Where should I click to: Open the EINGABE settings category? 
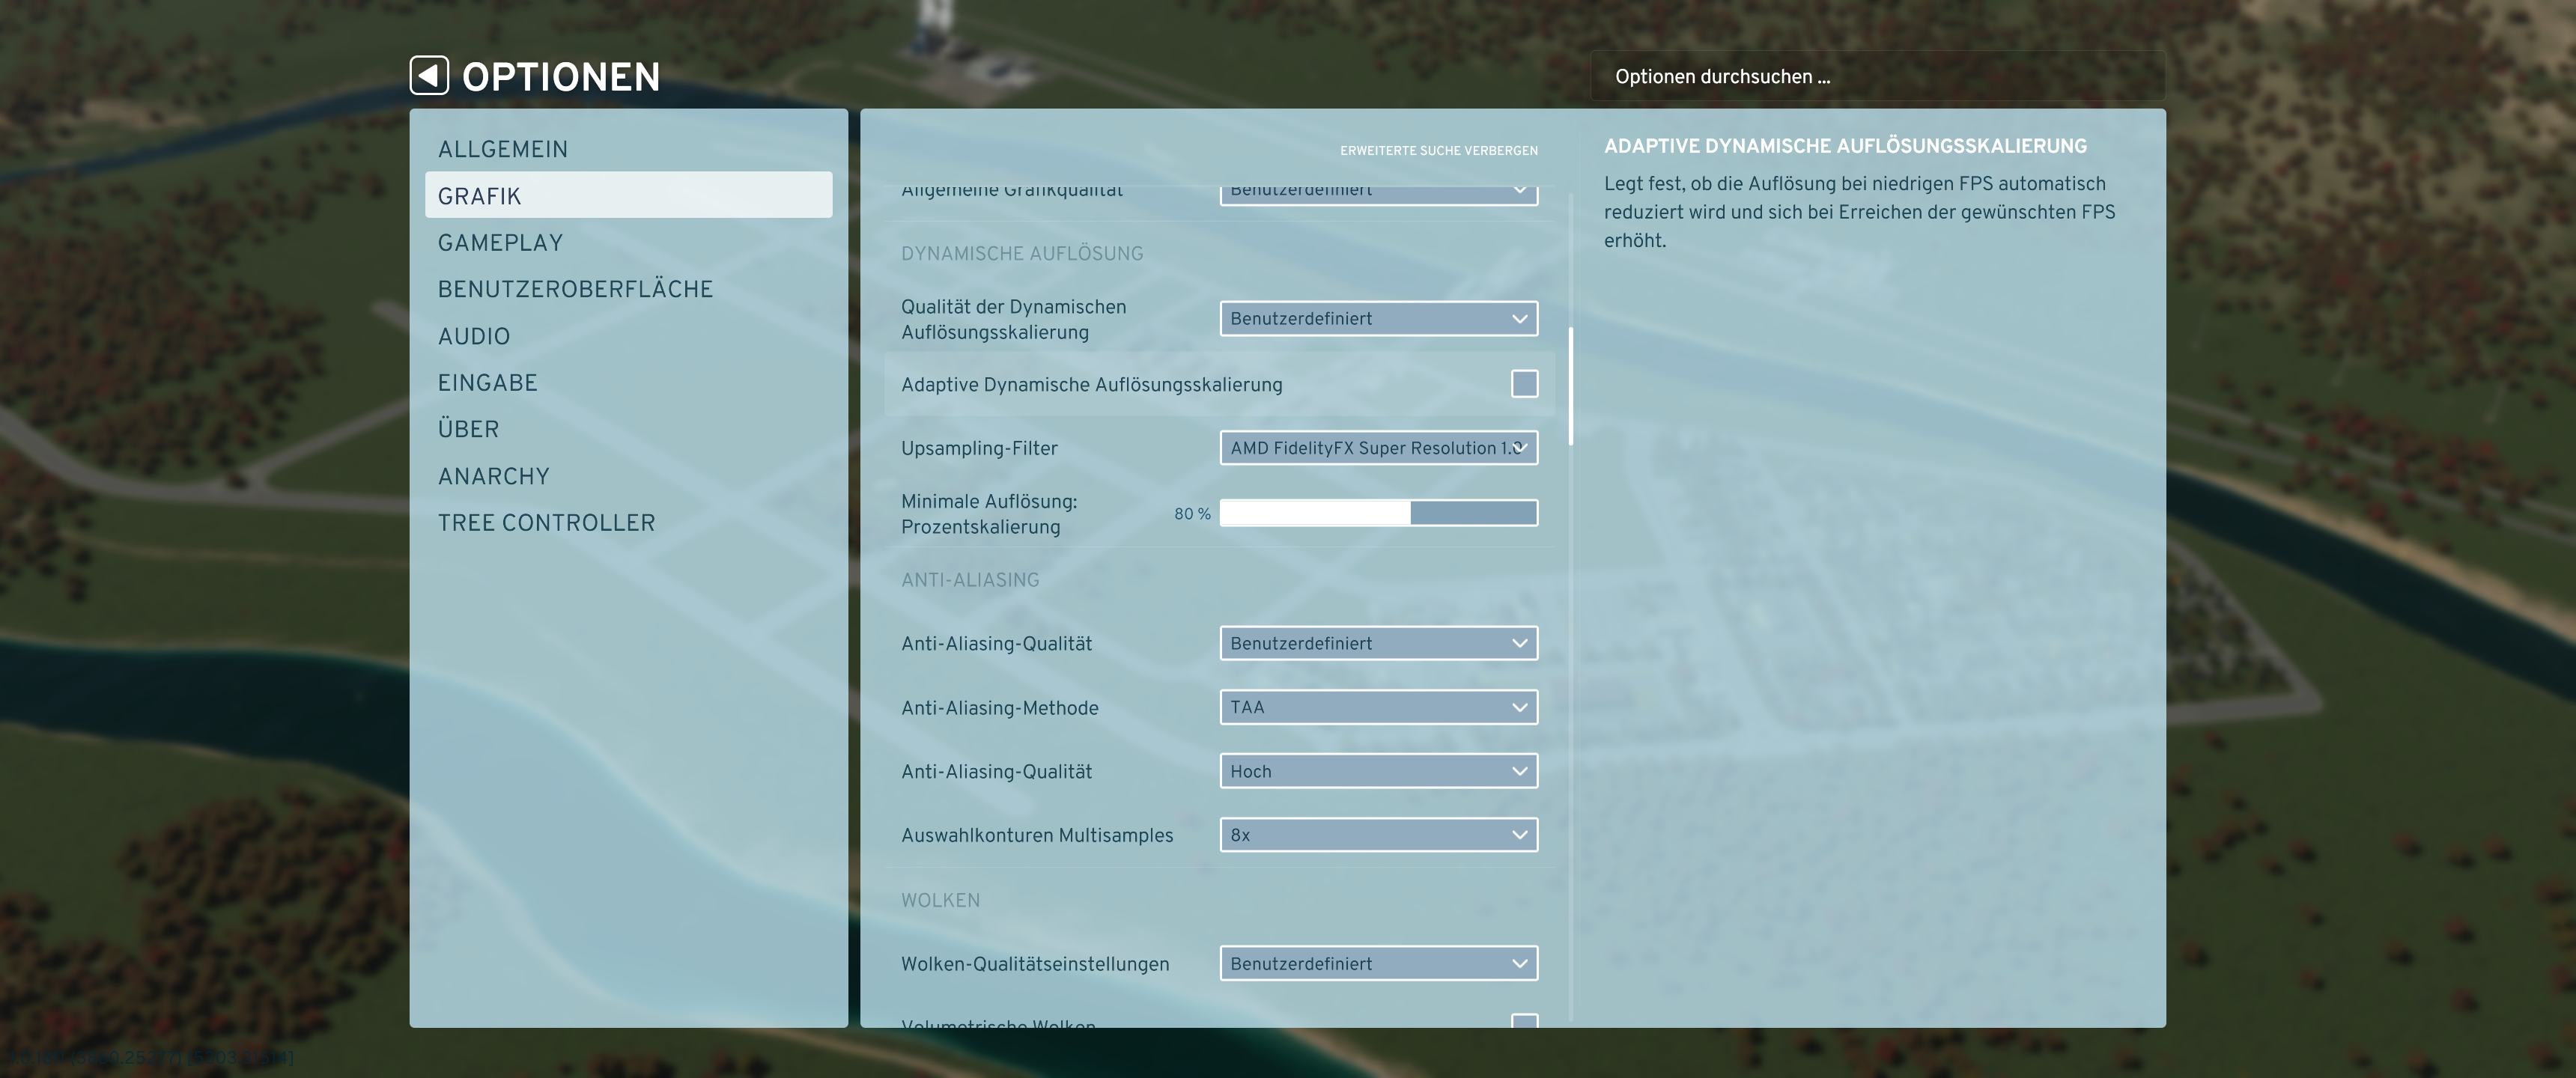coord(628,382)
